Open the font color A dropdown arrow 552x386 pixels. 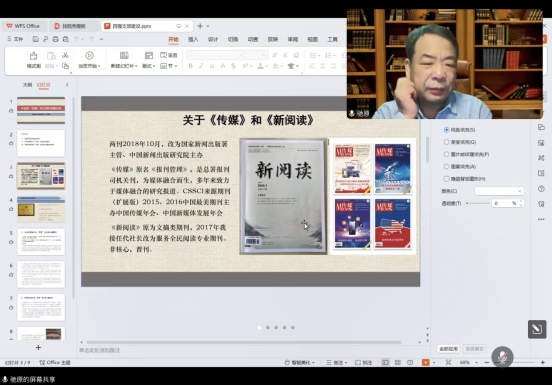(266, 66)
